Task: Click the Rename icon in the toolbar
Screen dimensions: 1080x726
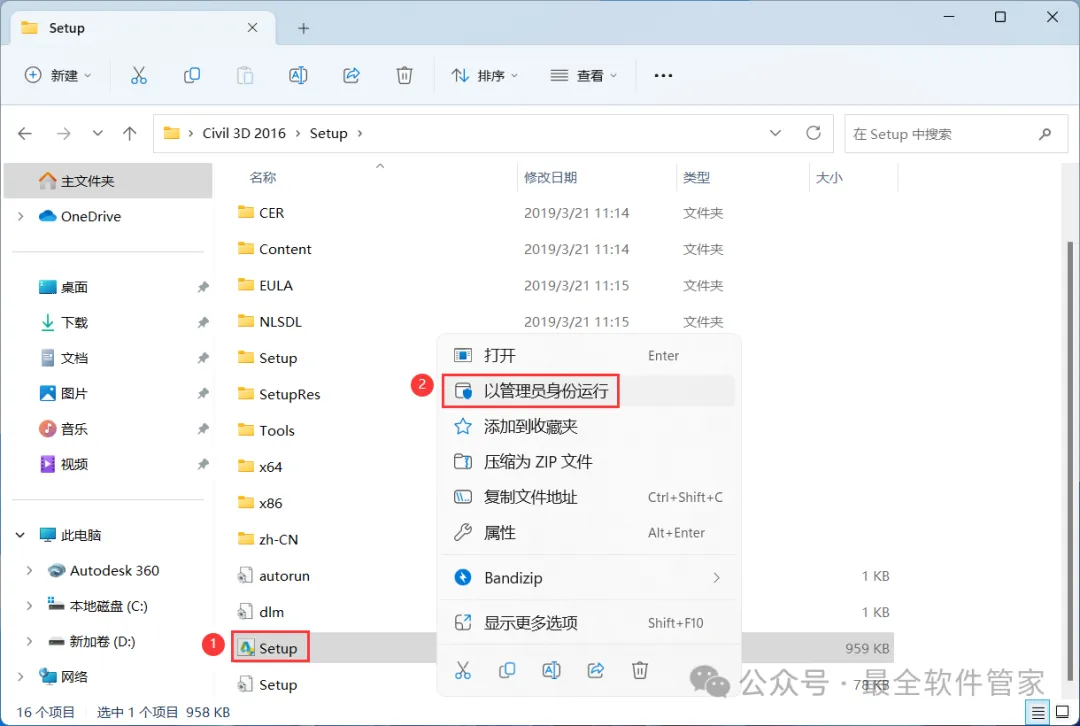Action: (298, 75)
